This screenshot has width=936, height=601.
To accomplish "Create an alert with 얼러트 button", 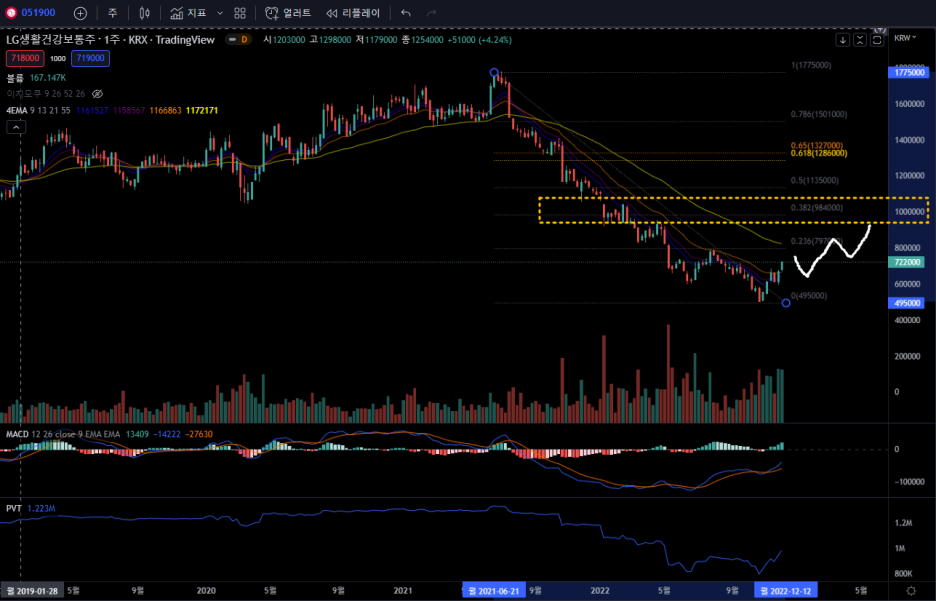I will click(x=288, y=13).
